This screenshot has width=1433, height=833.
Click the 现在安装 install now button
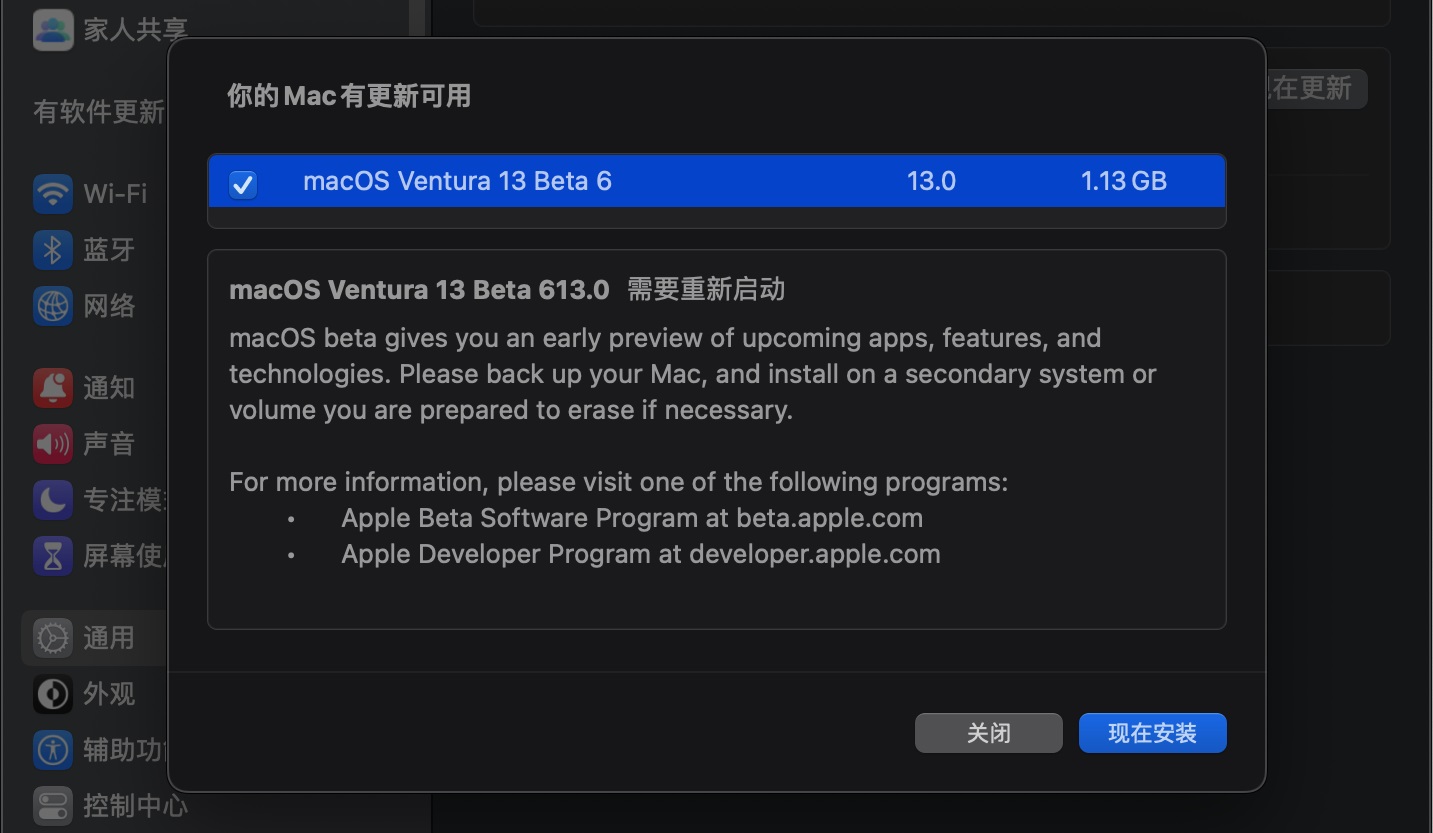click(1152, 733)
